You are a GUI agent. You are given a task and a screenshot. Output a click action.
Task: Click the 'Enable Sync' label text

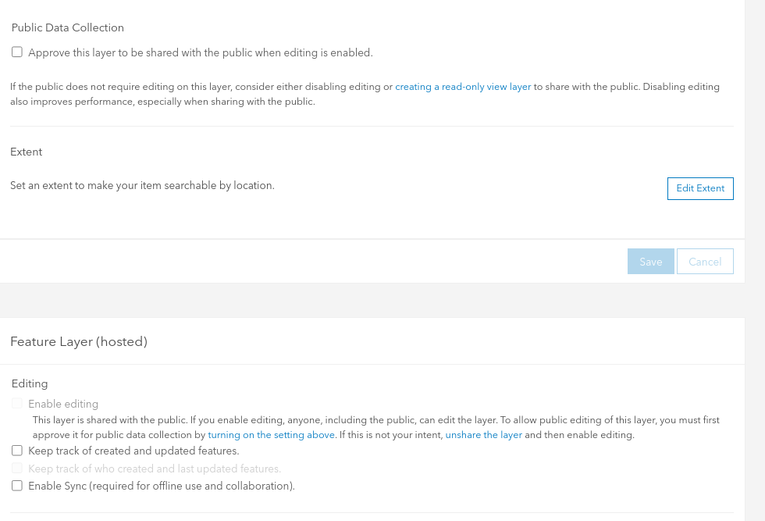coord(161,486)
